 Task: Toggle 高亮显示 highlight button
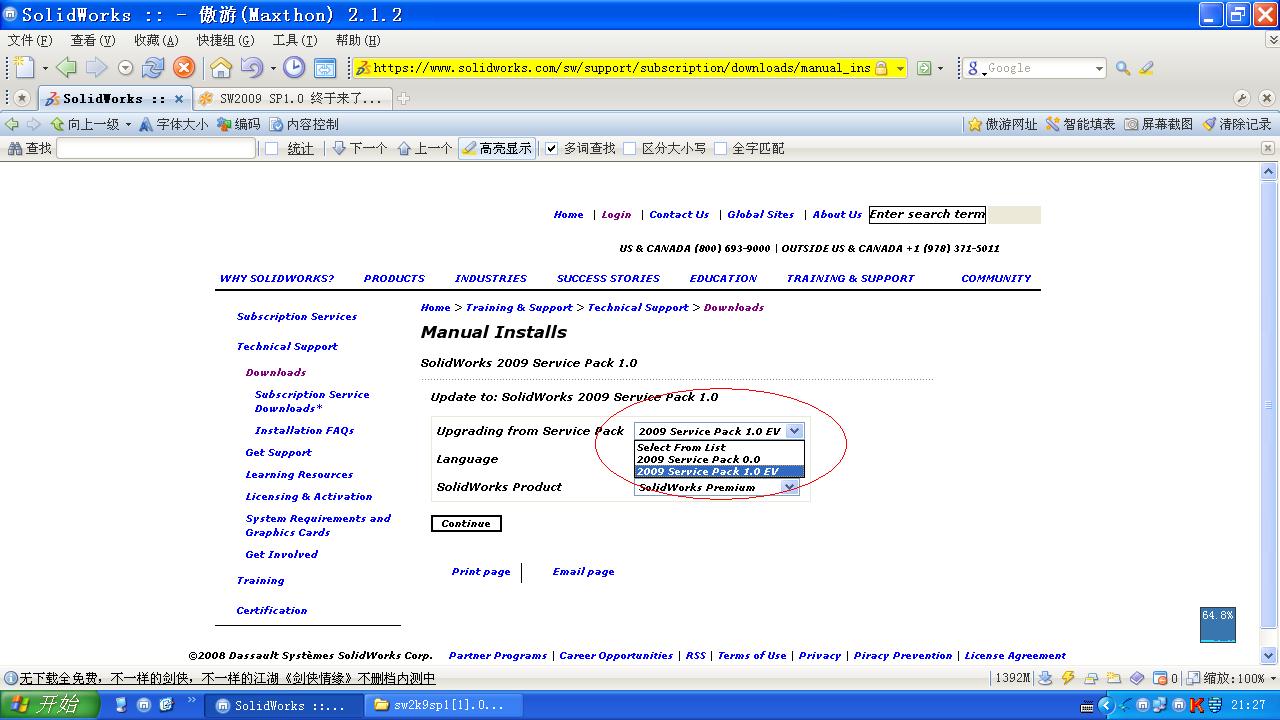[x=497, y=148]
